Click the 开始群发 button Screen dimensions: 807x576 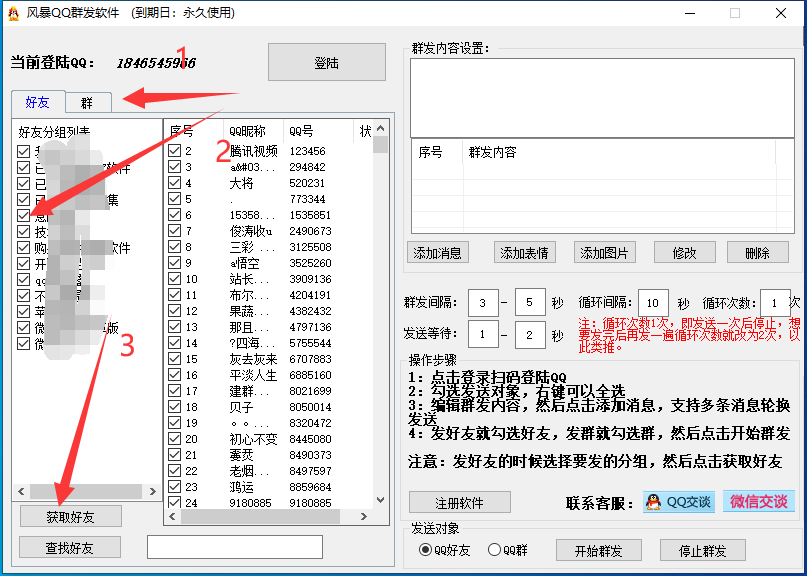click(x=599, y=550)
